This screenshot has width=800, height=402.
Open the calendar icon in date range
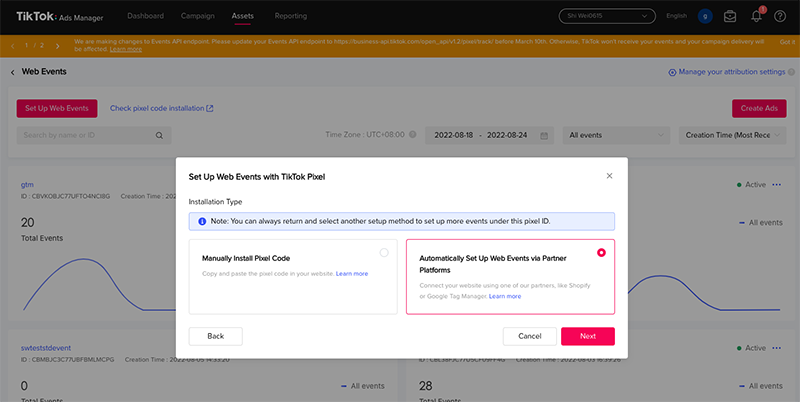coord(544,136)
